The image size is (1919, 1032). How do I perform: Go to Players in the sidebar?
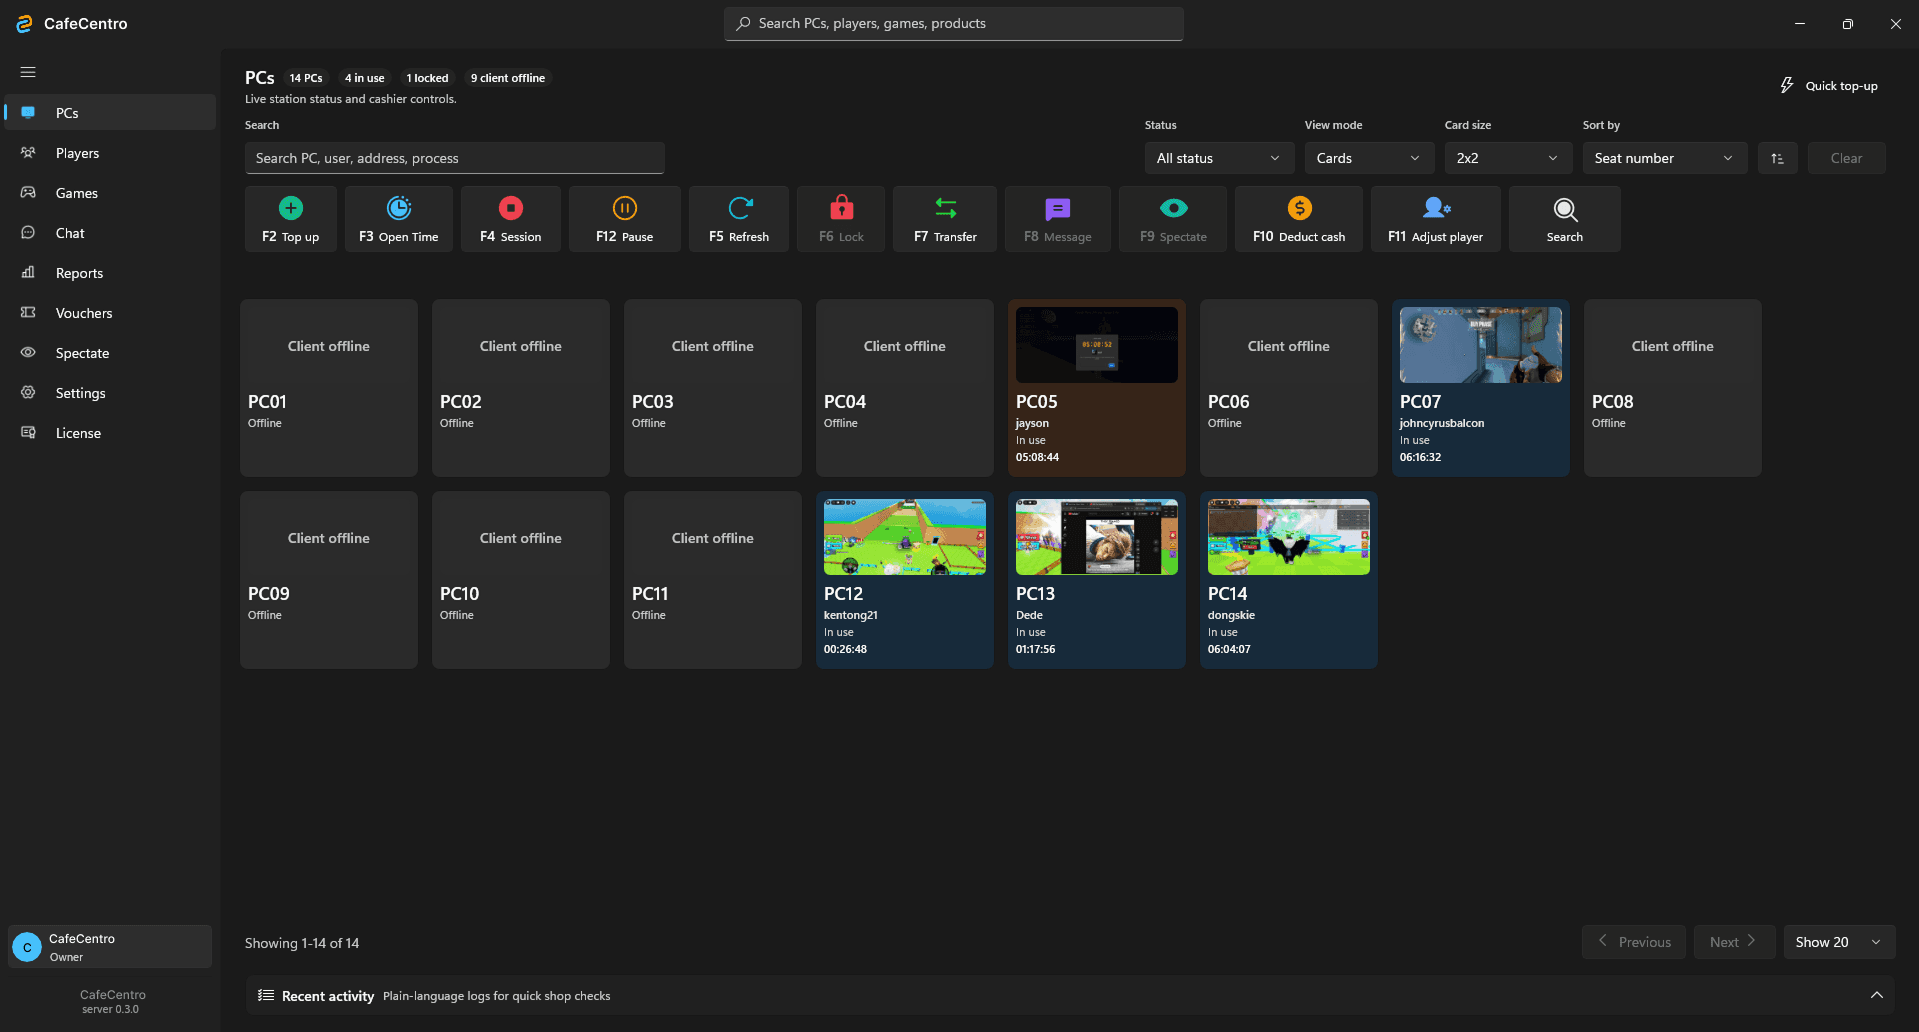(110, 153)
